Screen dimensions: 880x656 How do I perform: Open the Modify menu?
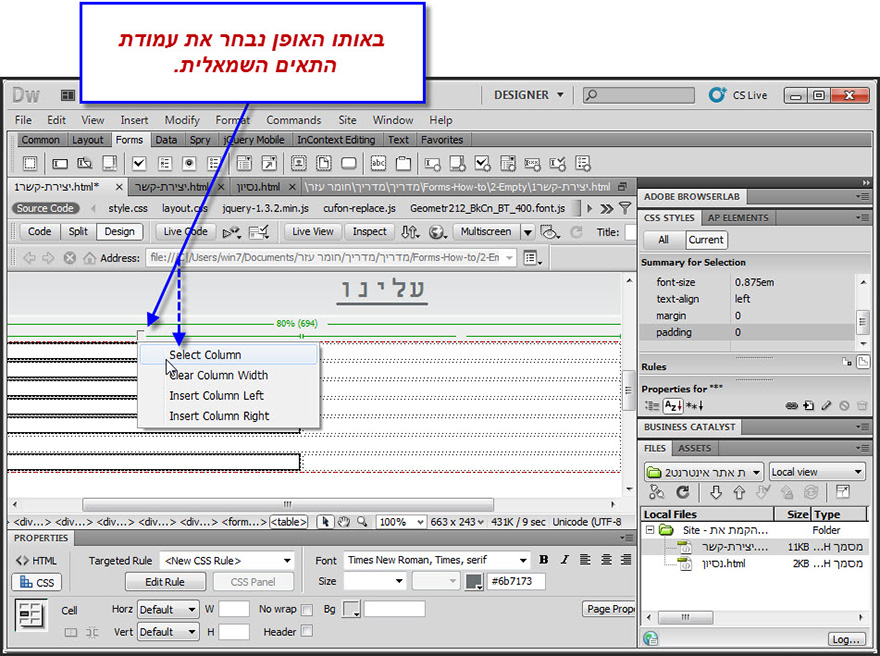click(182, 120)
